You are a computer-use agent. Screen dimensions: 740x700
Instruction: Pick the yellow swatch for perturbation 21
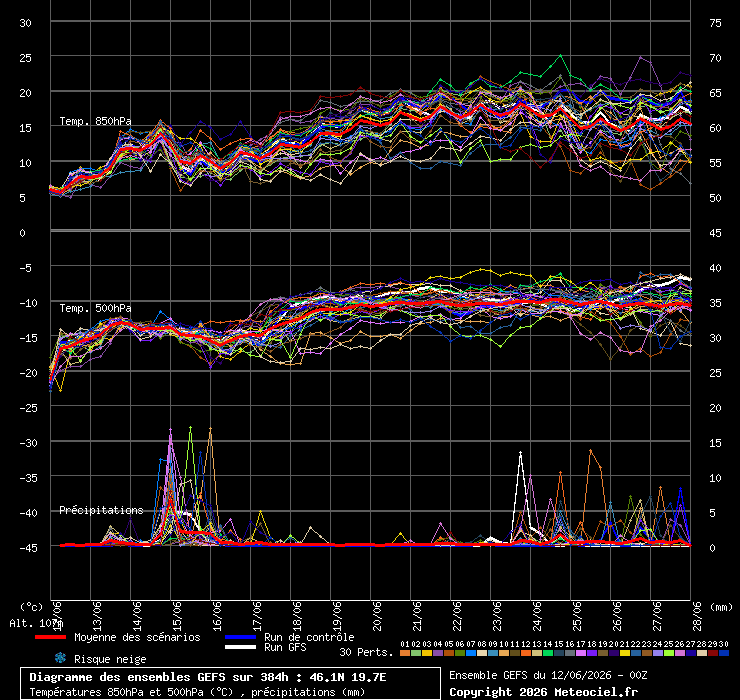(625, 653)
